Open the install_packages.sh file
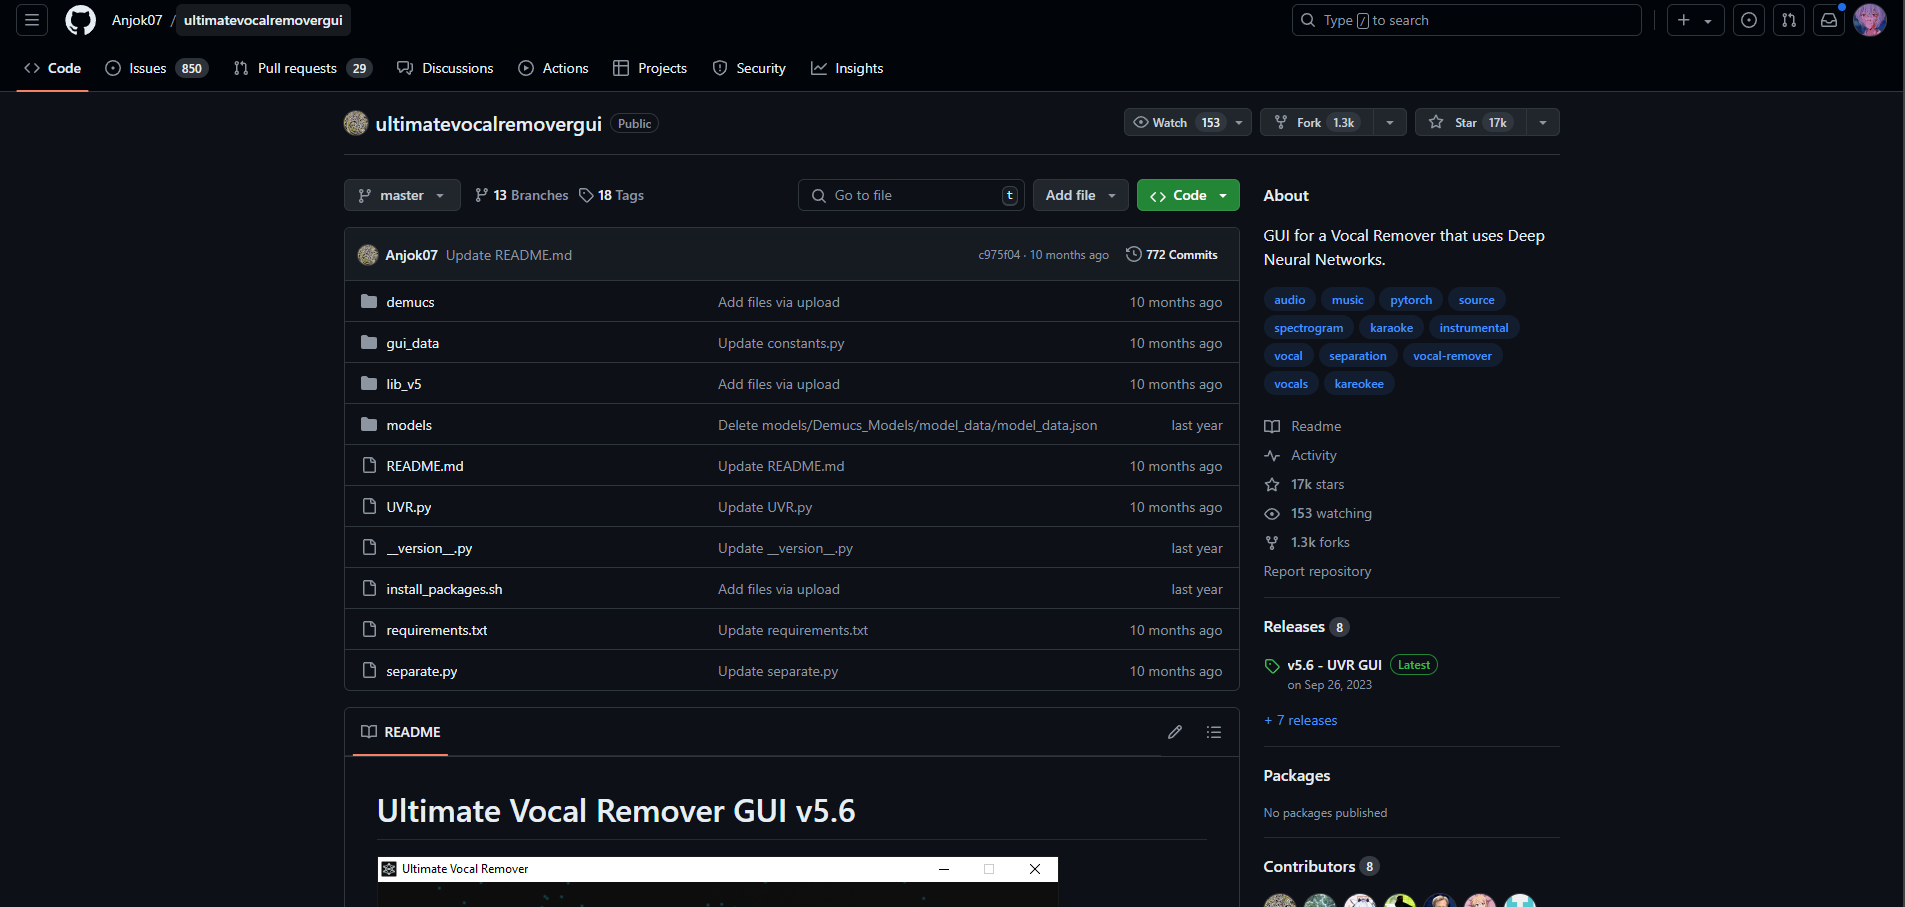Viewport: 1905px width, 907px height. (444, 589)
